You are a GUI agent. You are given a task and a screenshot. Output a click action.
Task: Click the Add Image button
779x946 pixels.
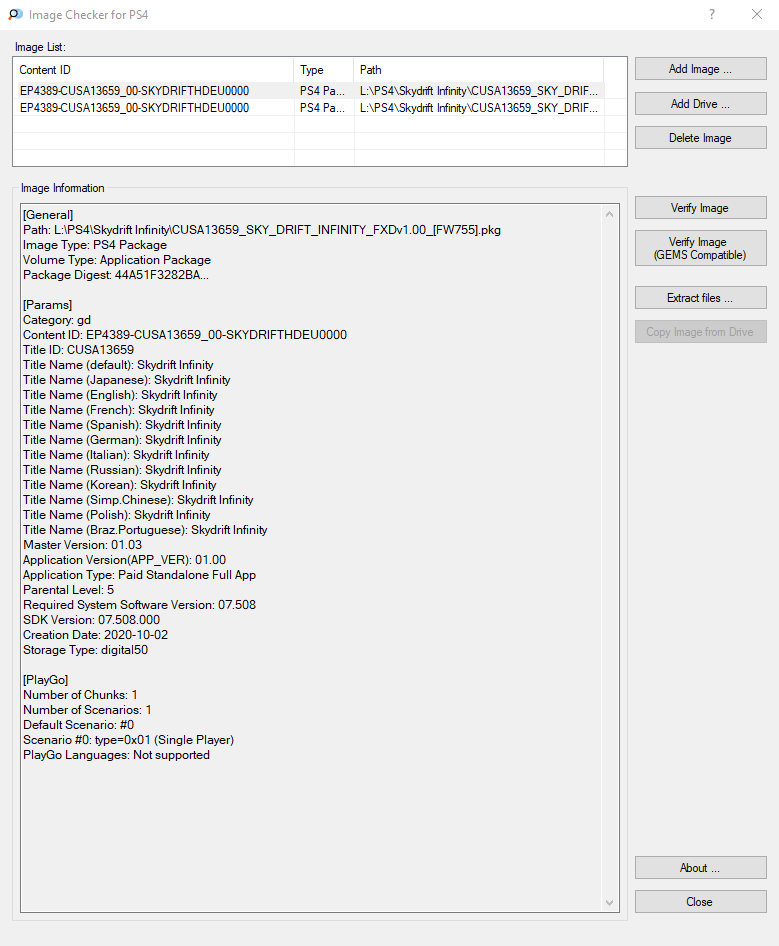point(701,69)
